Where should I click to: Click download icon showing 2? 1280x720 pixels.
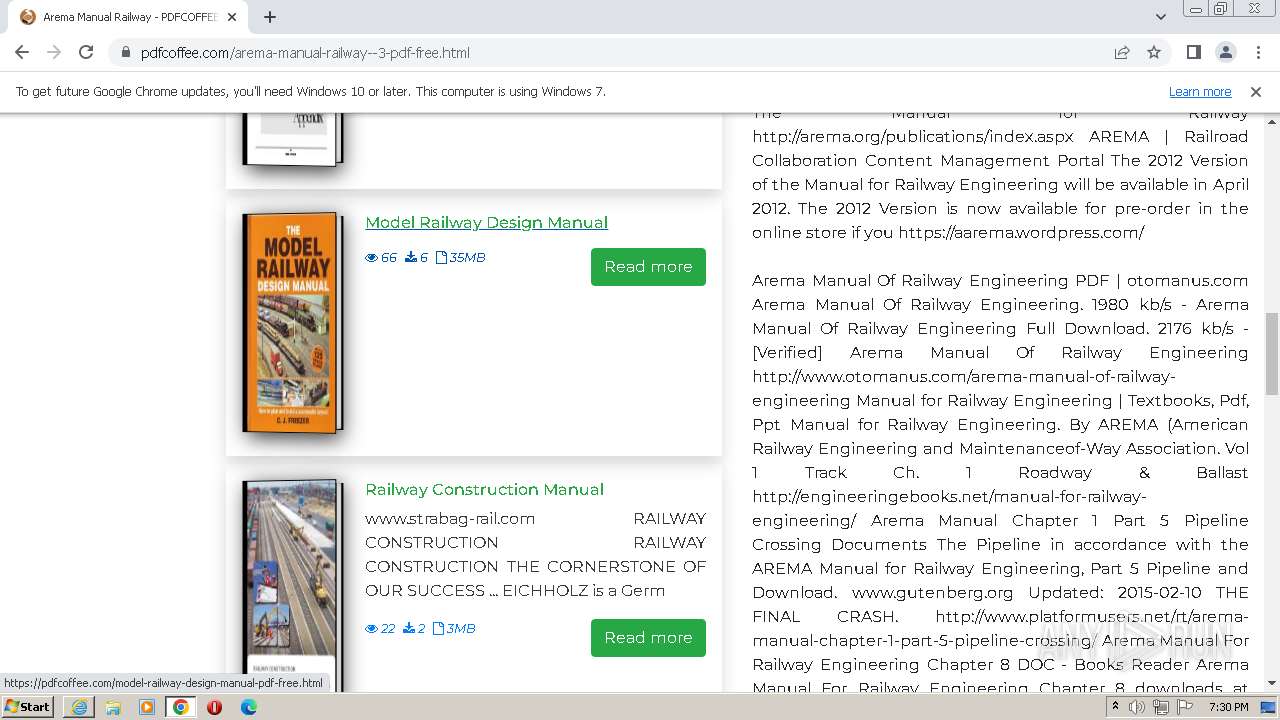pos(408,629)
